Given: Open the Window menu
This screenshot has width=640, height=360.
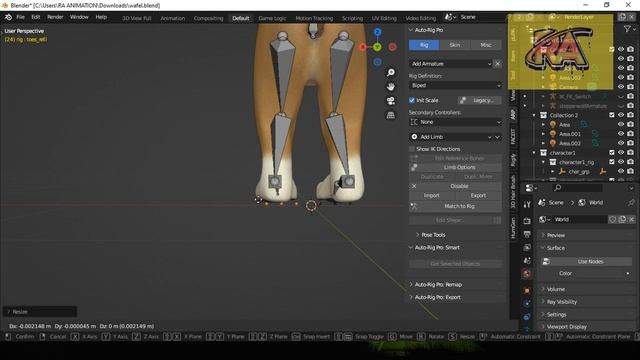Looking at the screenshot, I should [x=79, y=17].
